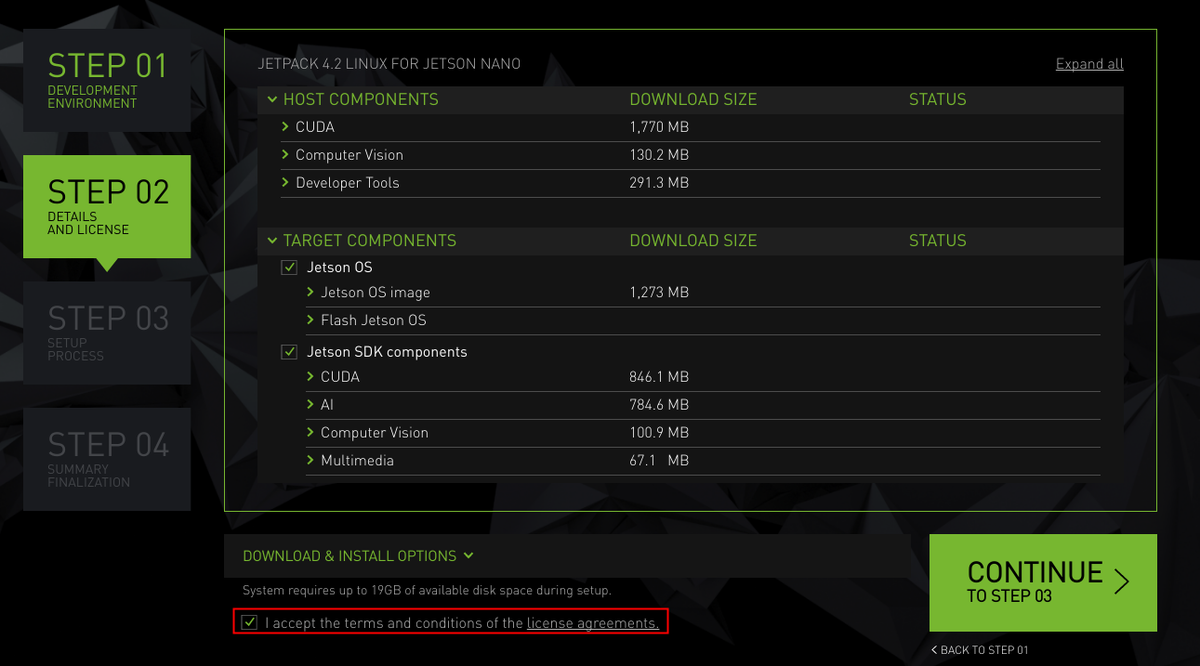The width and height of the screenshot is (1200, 666).
Task: Expand the AI component row
Action: (x=311, y=405)
